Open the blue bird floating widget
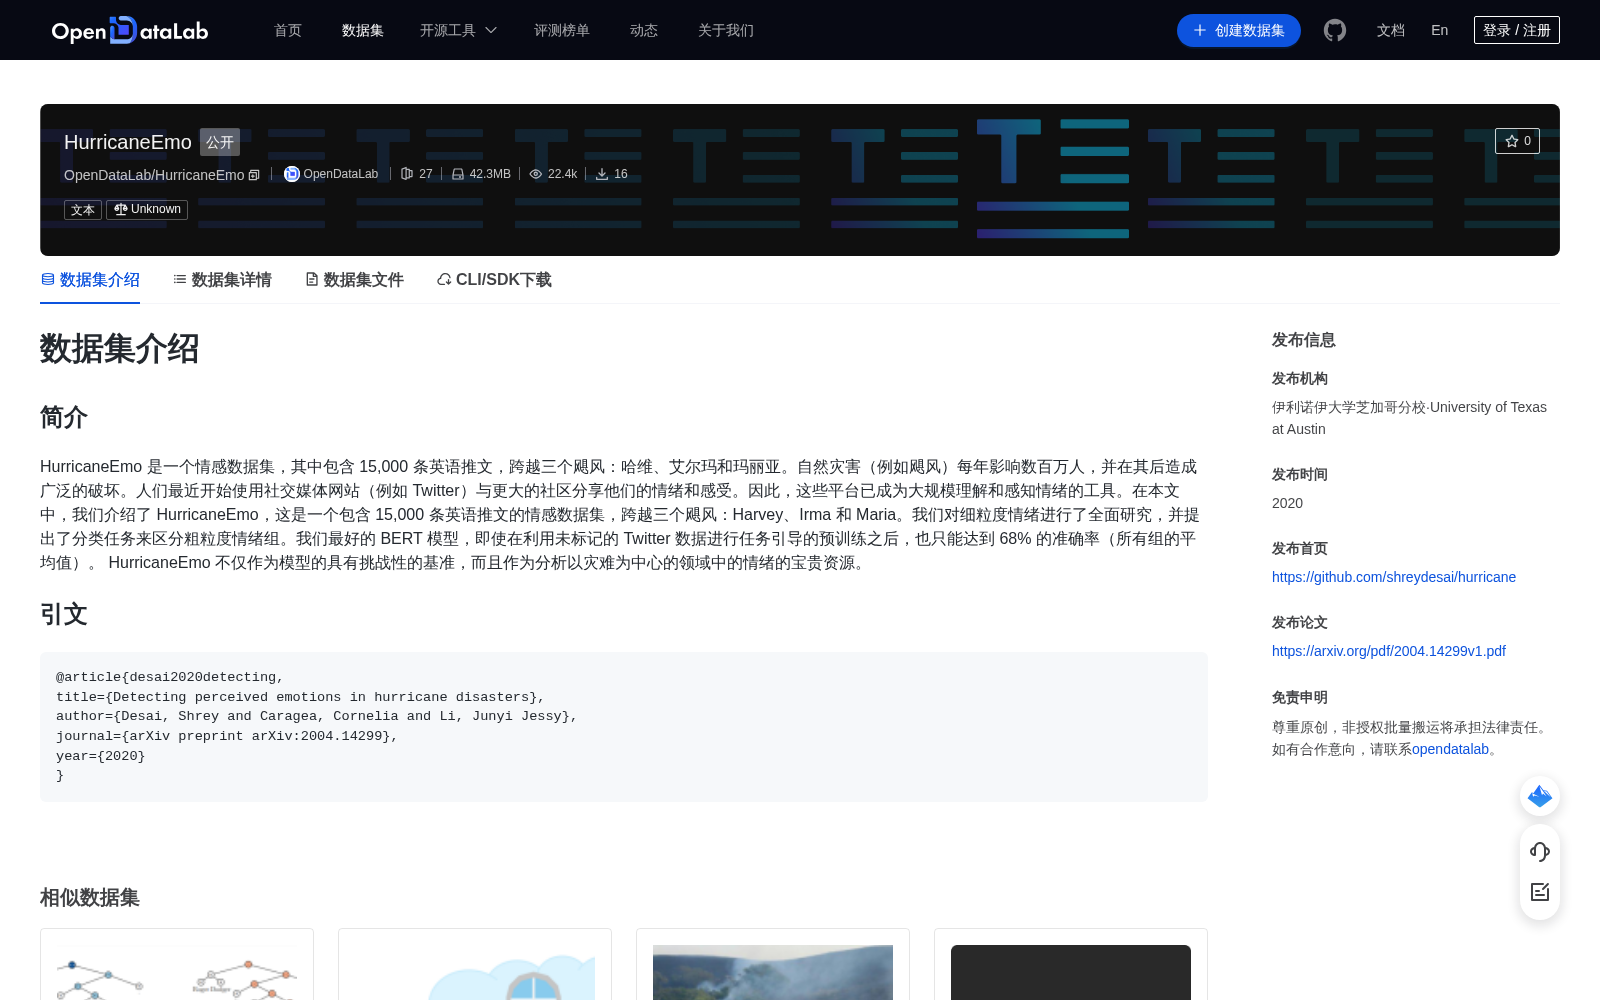The image size is (1600, 1000). tap(1540, 796)
